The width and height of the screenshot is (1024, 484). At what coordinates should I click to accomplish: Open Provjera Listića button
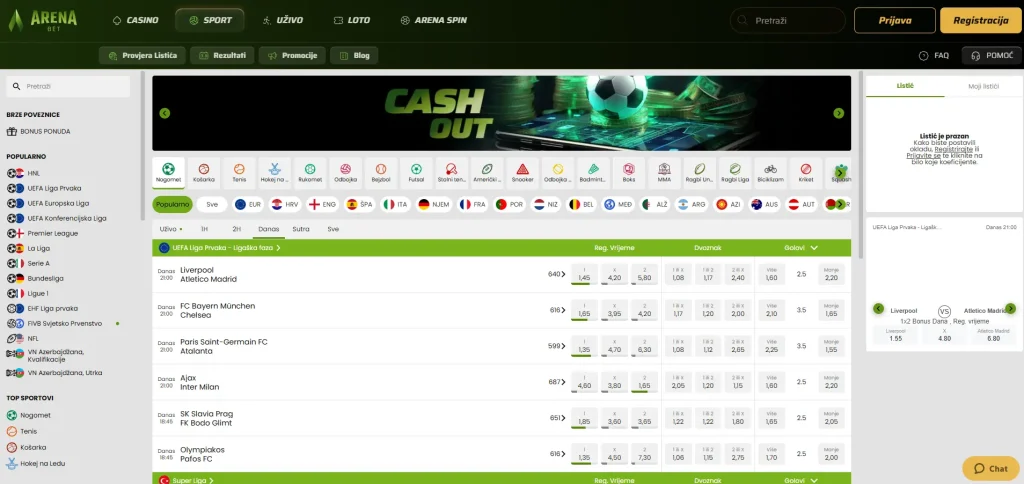click(x=142, y=56)
